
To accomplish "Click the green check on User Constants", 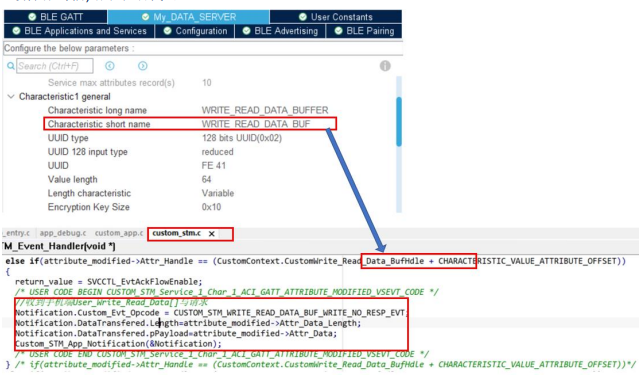I will [303, 17].
